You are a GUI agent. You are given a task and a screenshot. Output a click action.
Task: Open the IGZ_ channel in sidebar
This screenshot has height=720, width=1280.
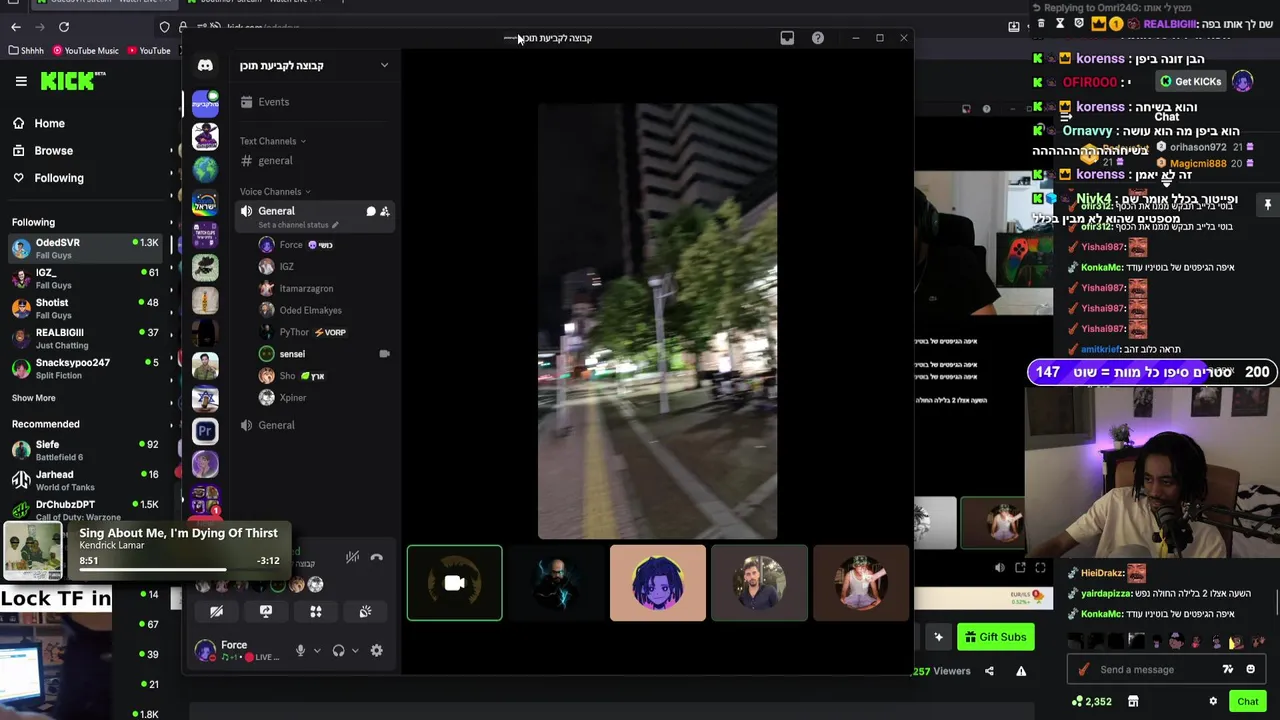(85, 278)
